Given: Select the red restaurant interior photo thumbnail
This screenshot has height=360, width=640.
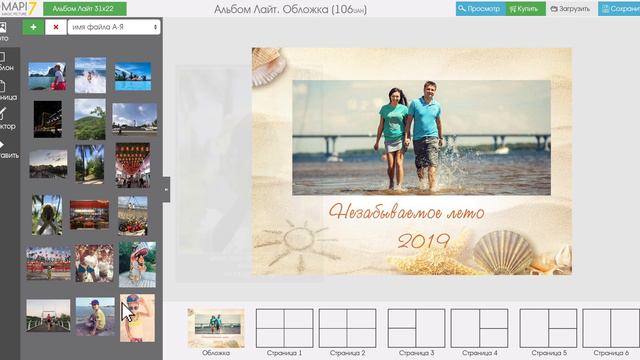Looking at the screenshot, I should point(89,215).
